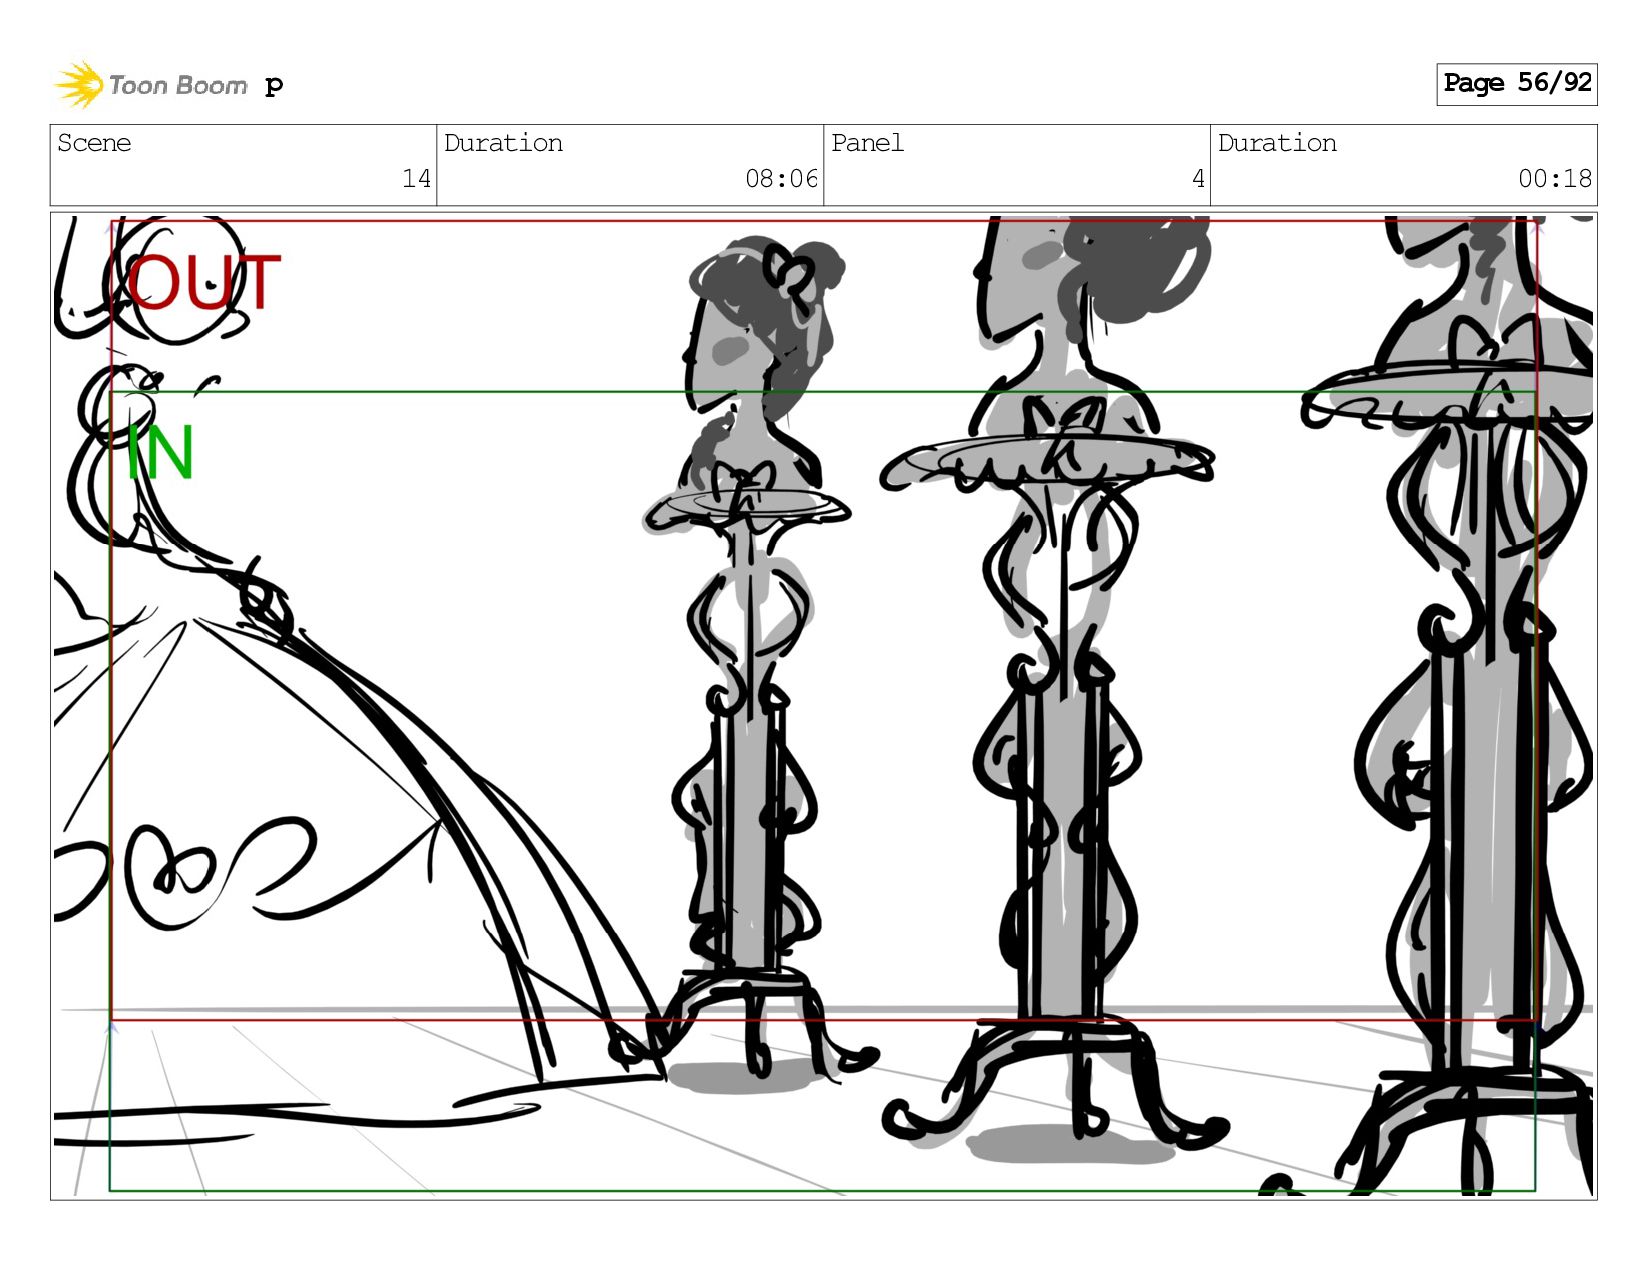This screenshot has width=1650, height=1275.
Task: Click the panel number '4'
Action: click(1198, 179)
